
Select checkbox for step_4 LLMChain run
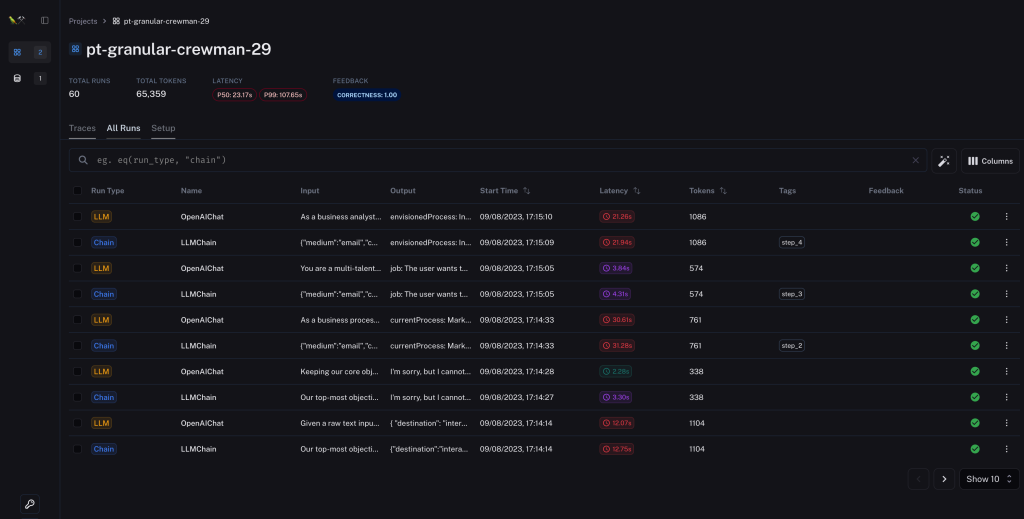click(77, 242)
